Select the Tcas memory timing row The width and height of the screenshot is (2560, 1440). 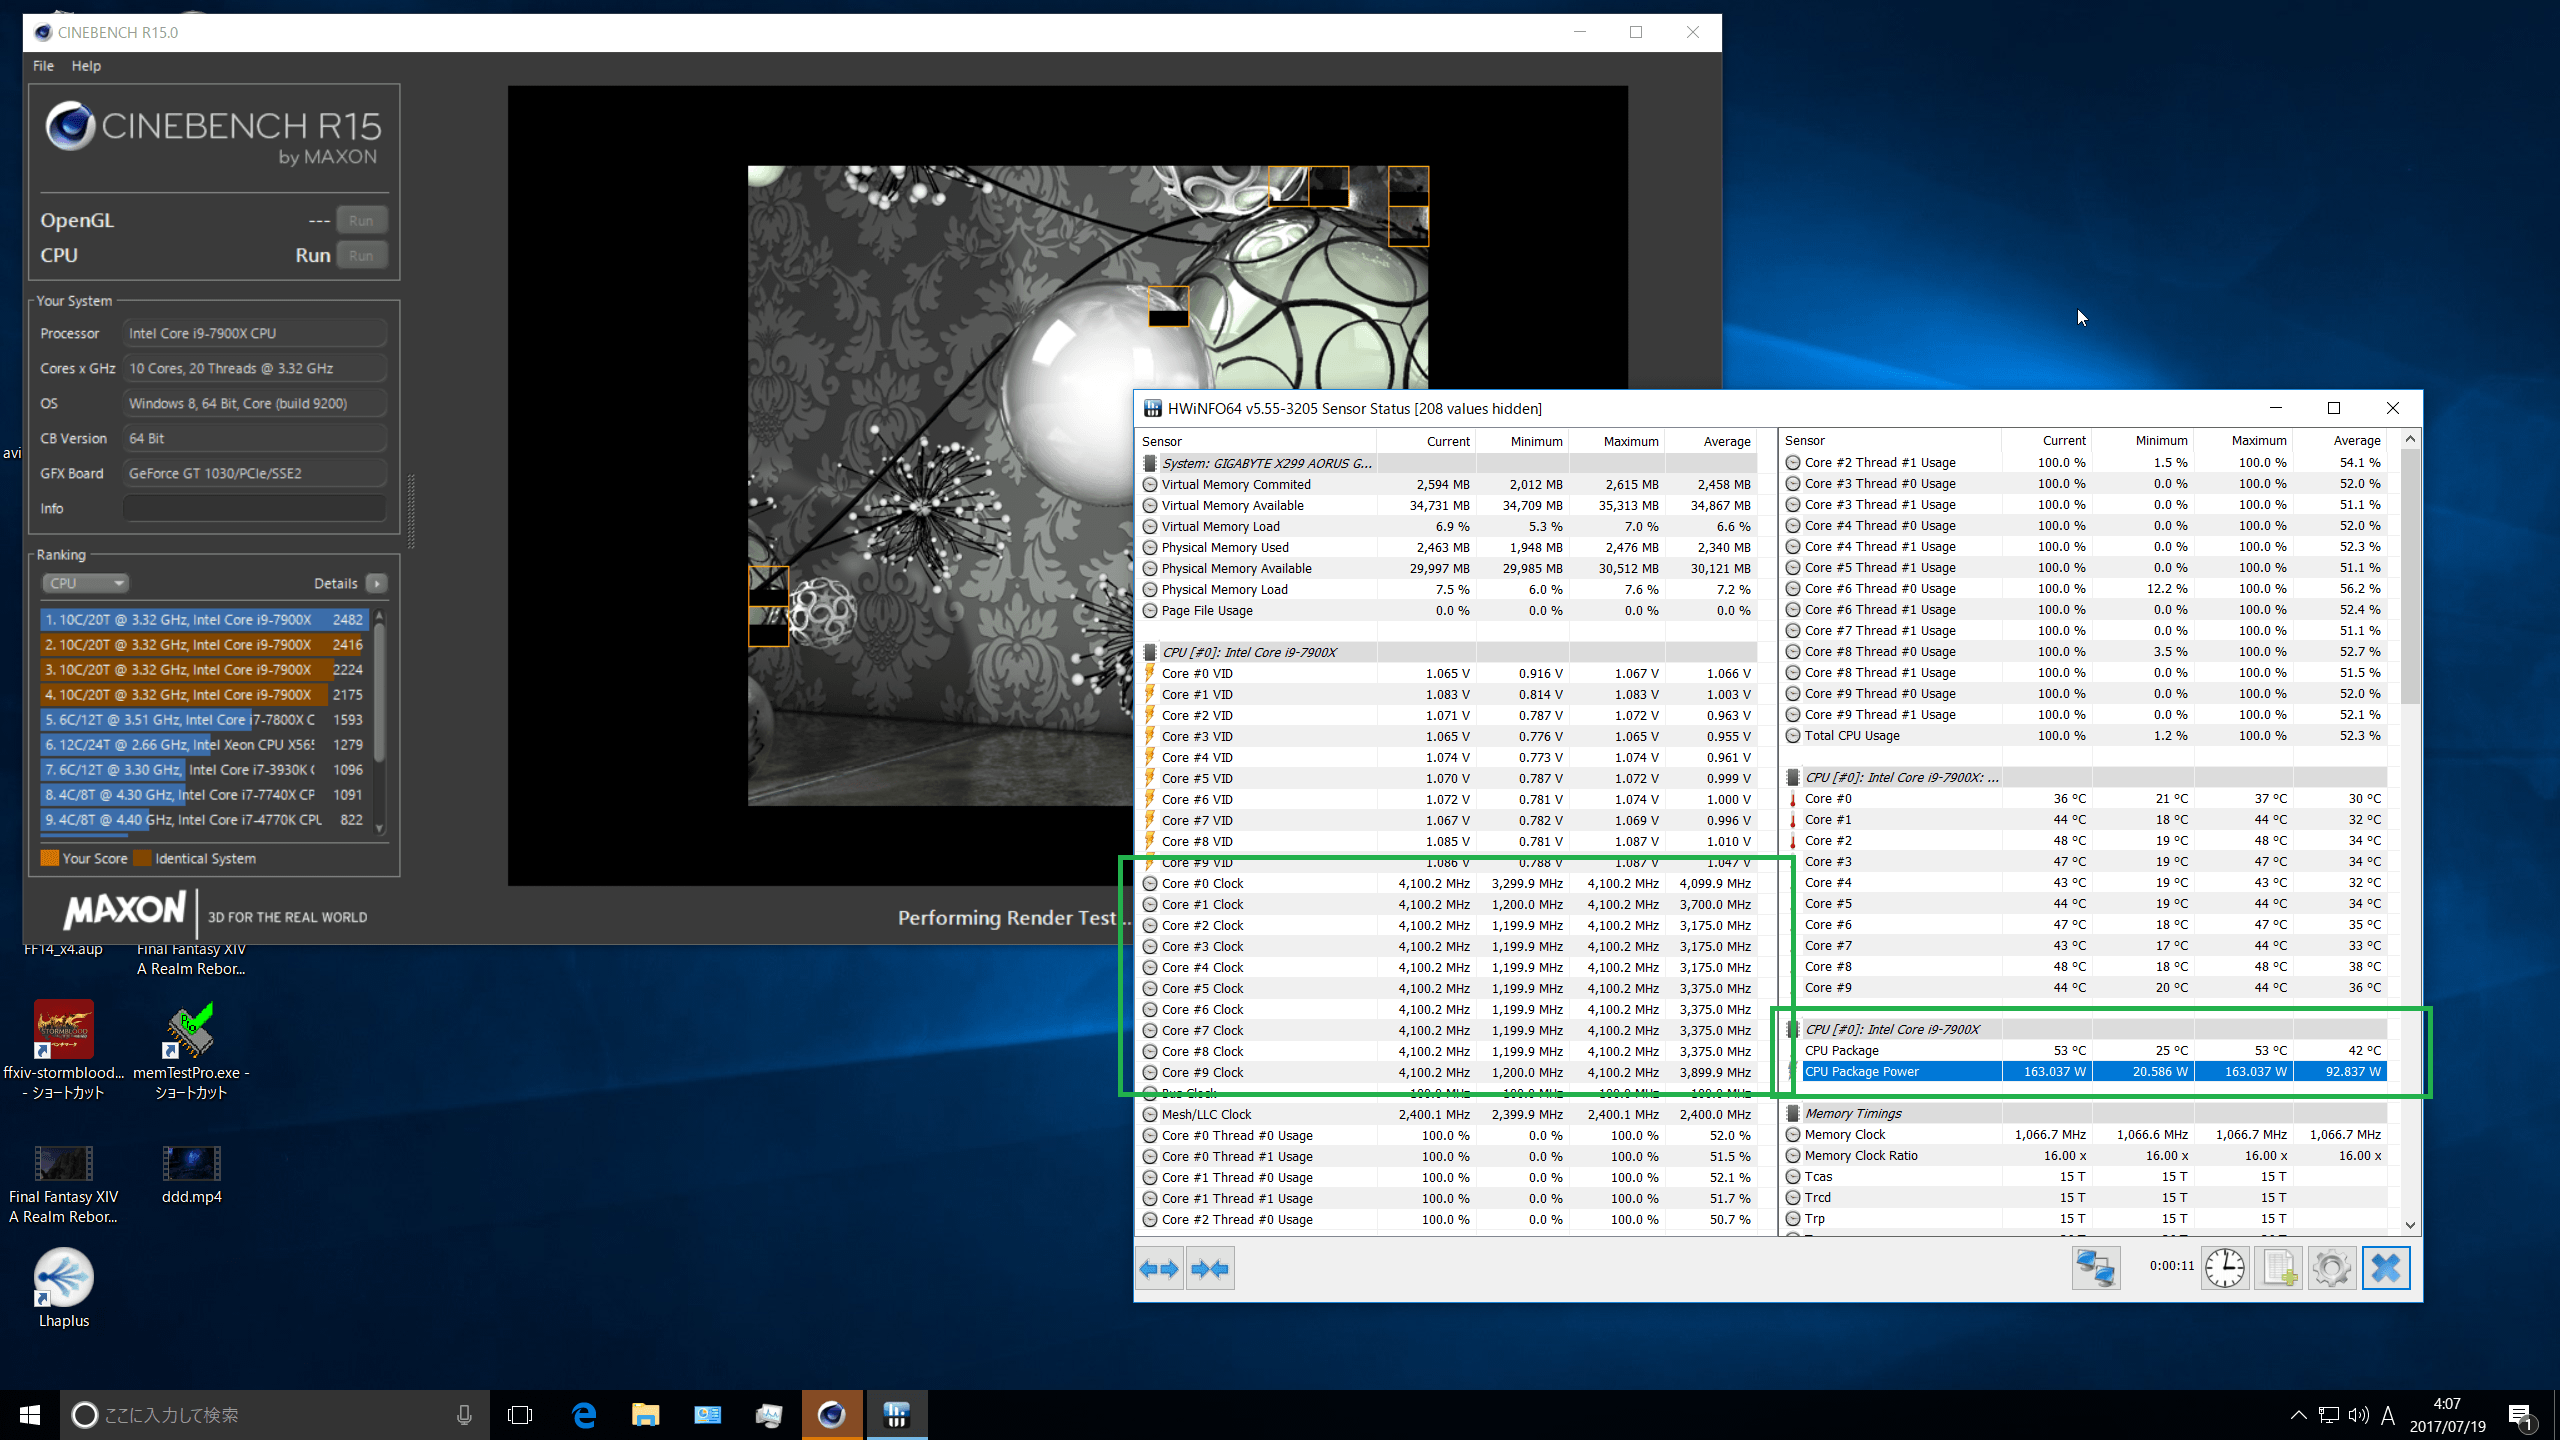(x=2086, y=1176)
